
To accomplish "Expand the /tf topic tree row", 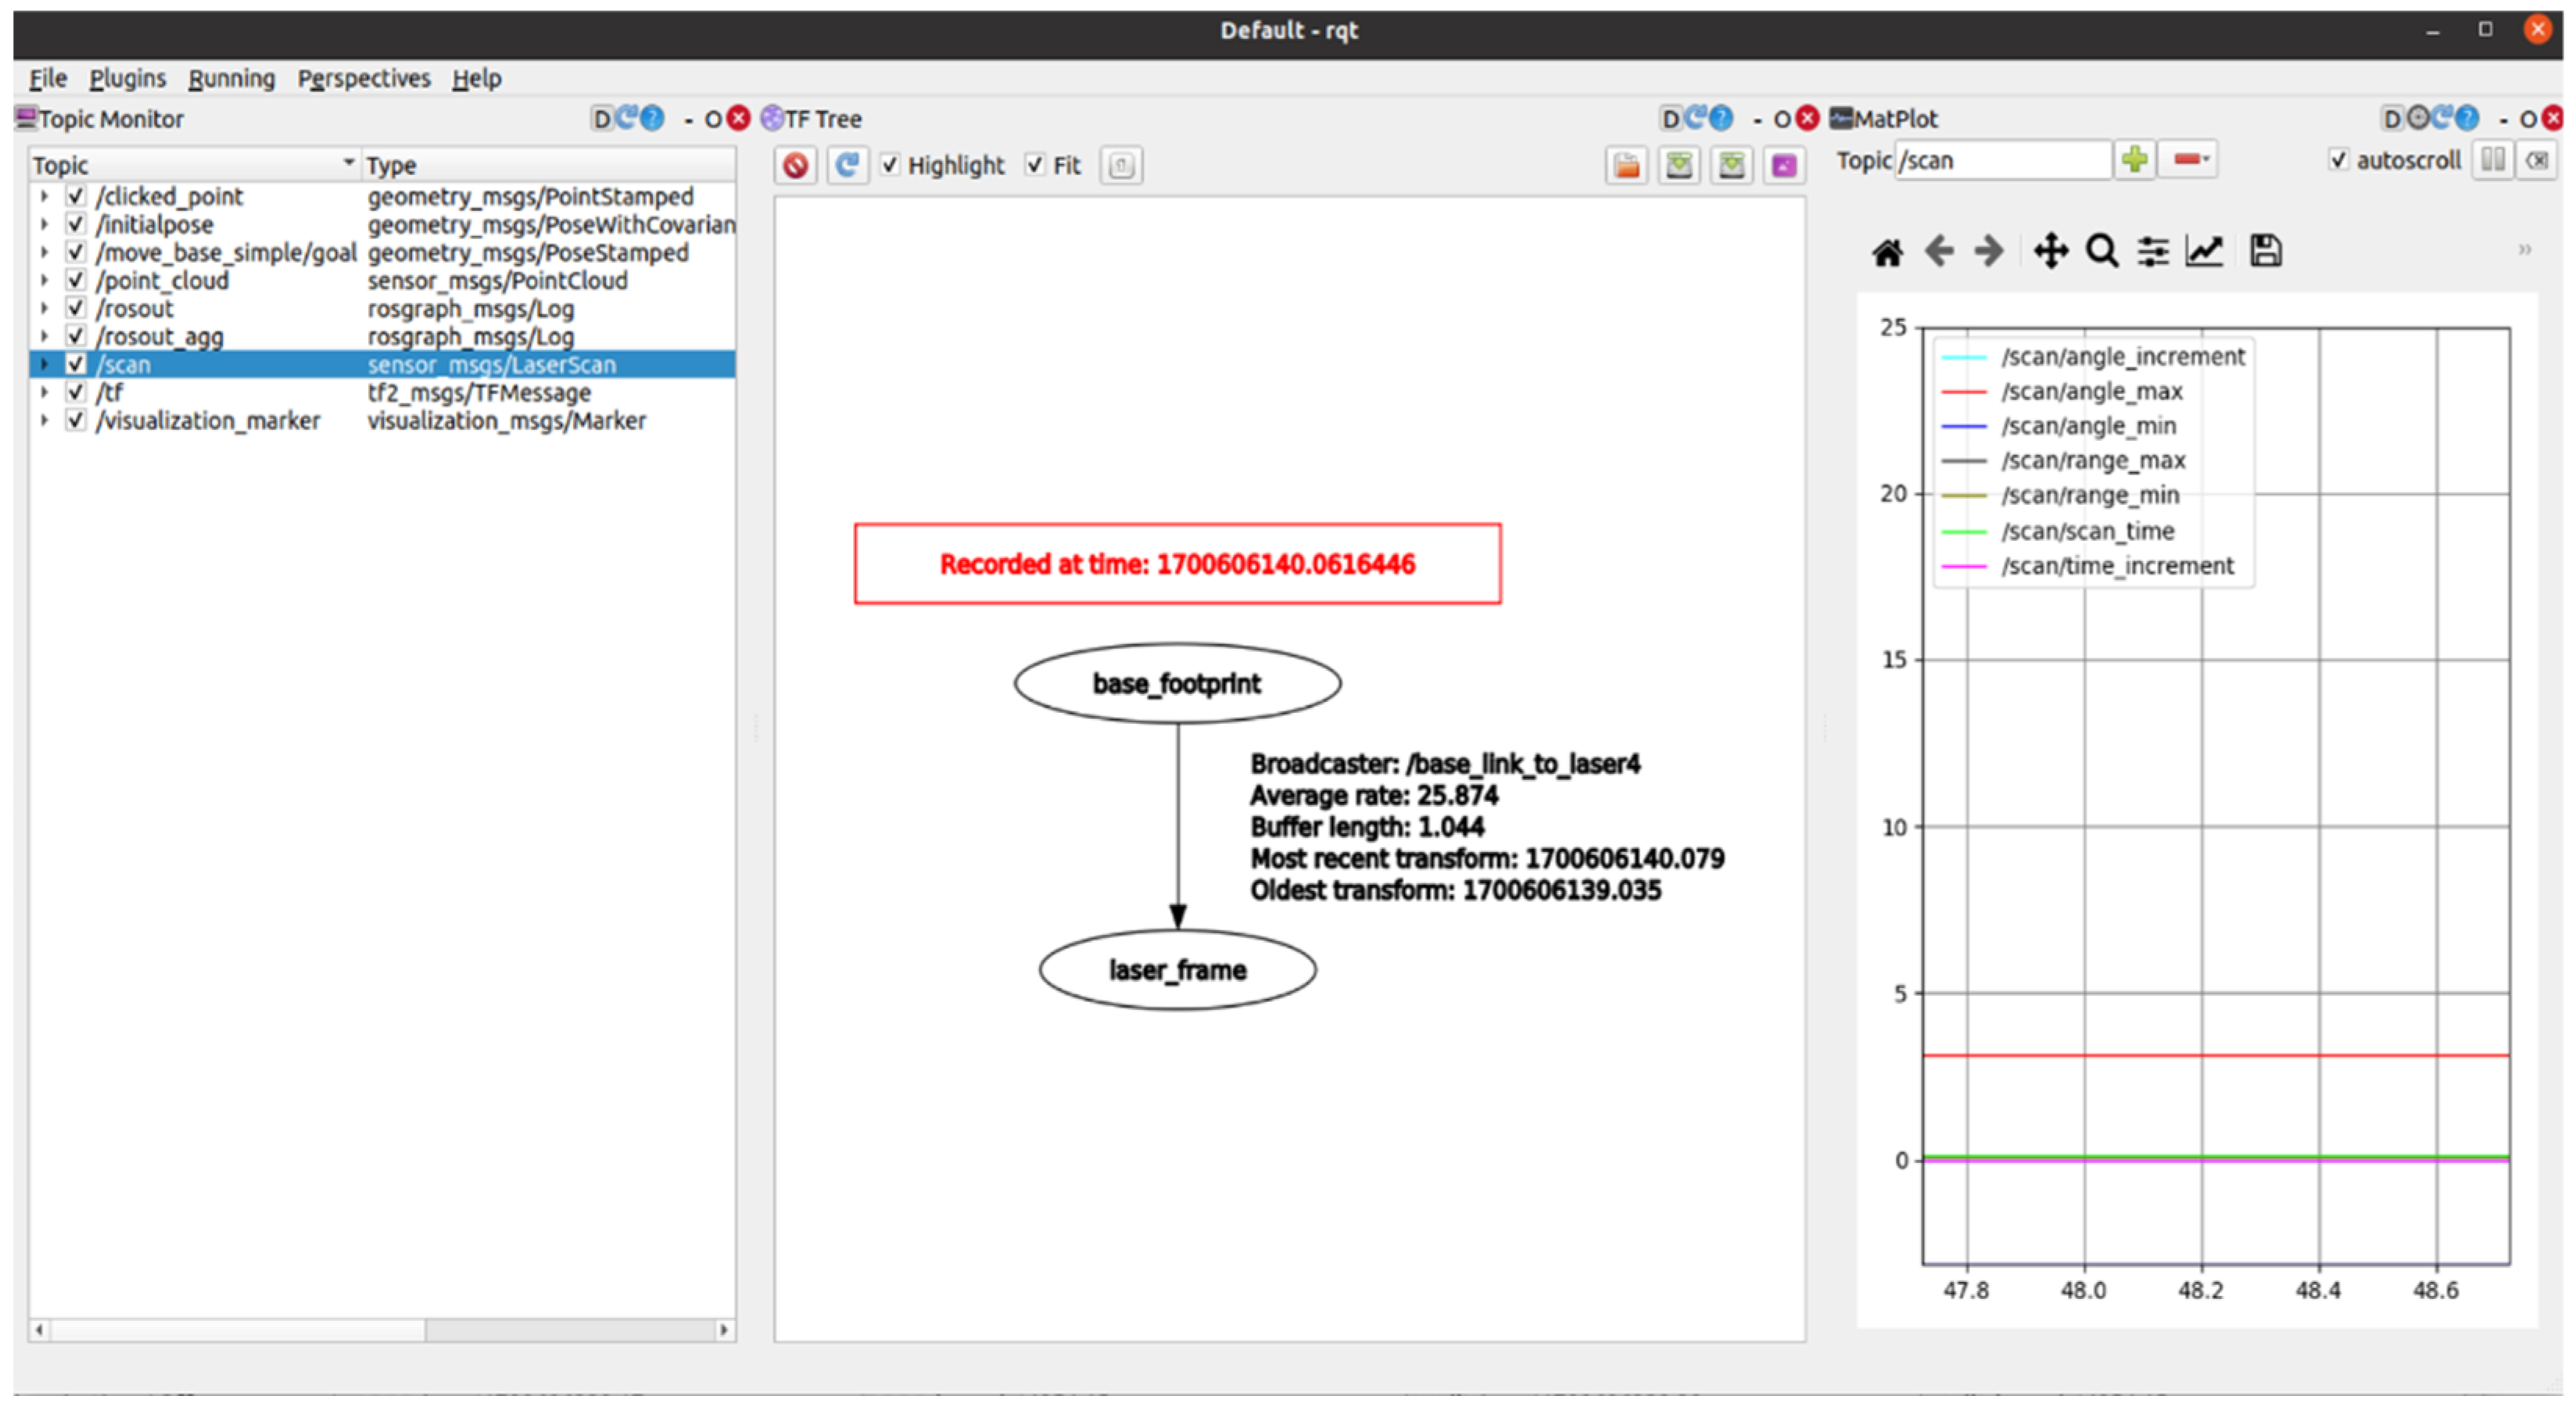I will (44, 392).
